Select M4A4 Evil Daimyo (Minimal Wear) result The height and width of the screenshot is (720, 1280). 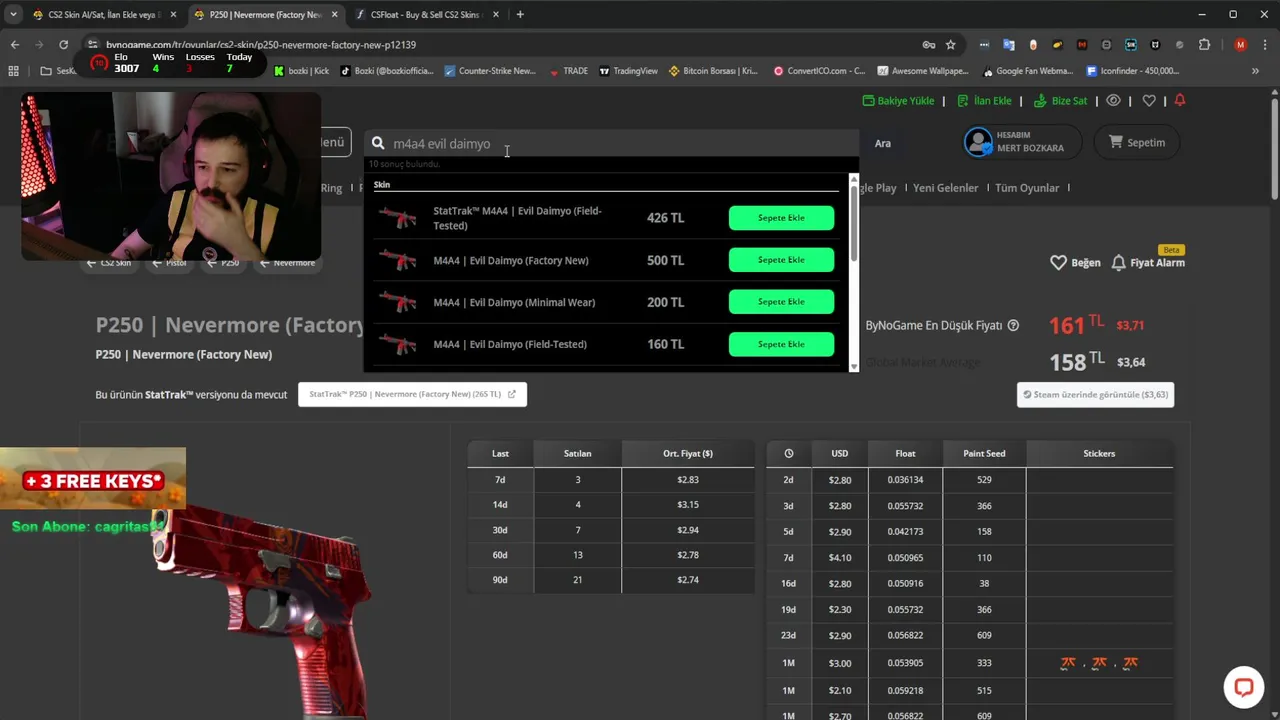pyautogui.click(x=514, y=302)
